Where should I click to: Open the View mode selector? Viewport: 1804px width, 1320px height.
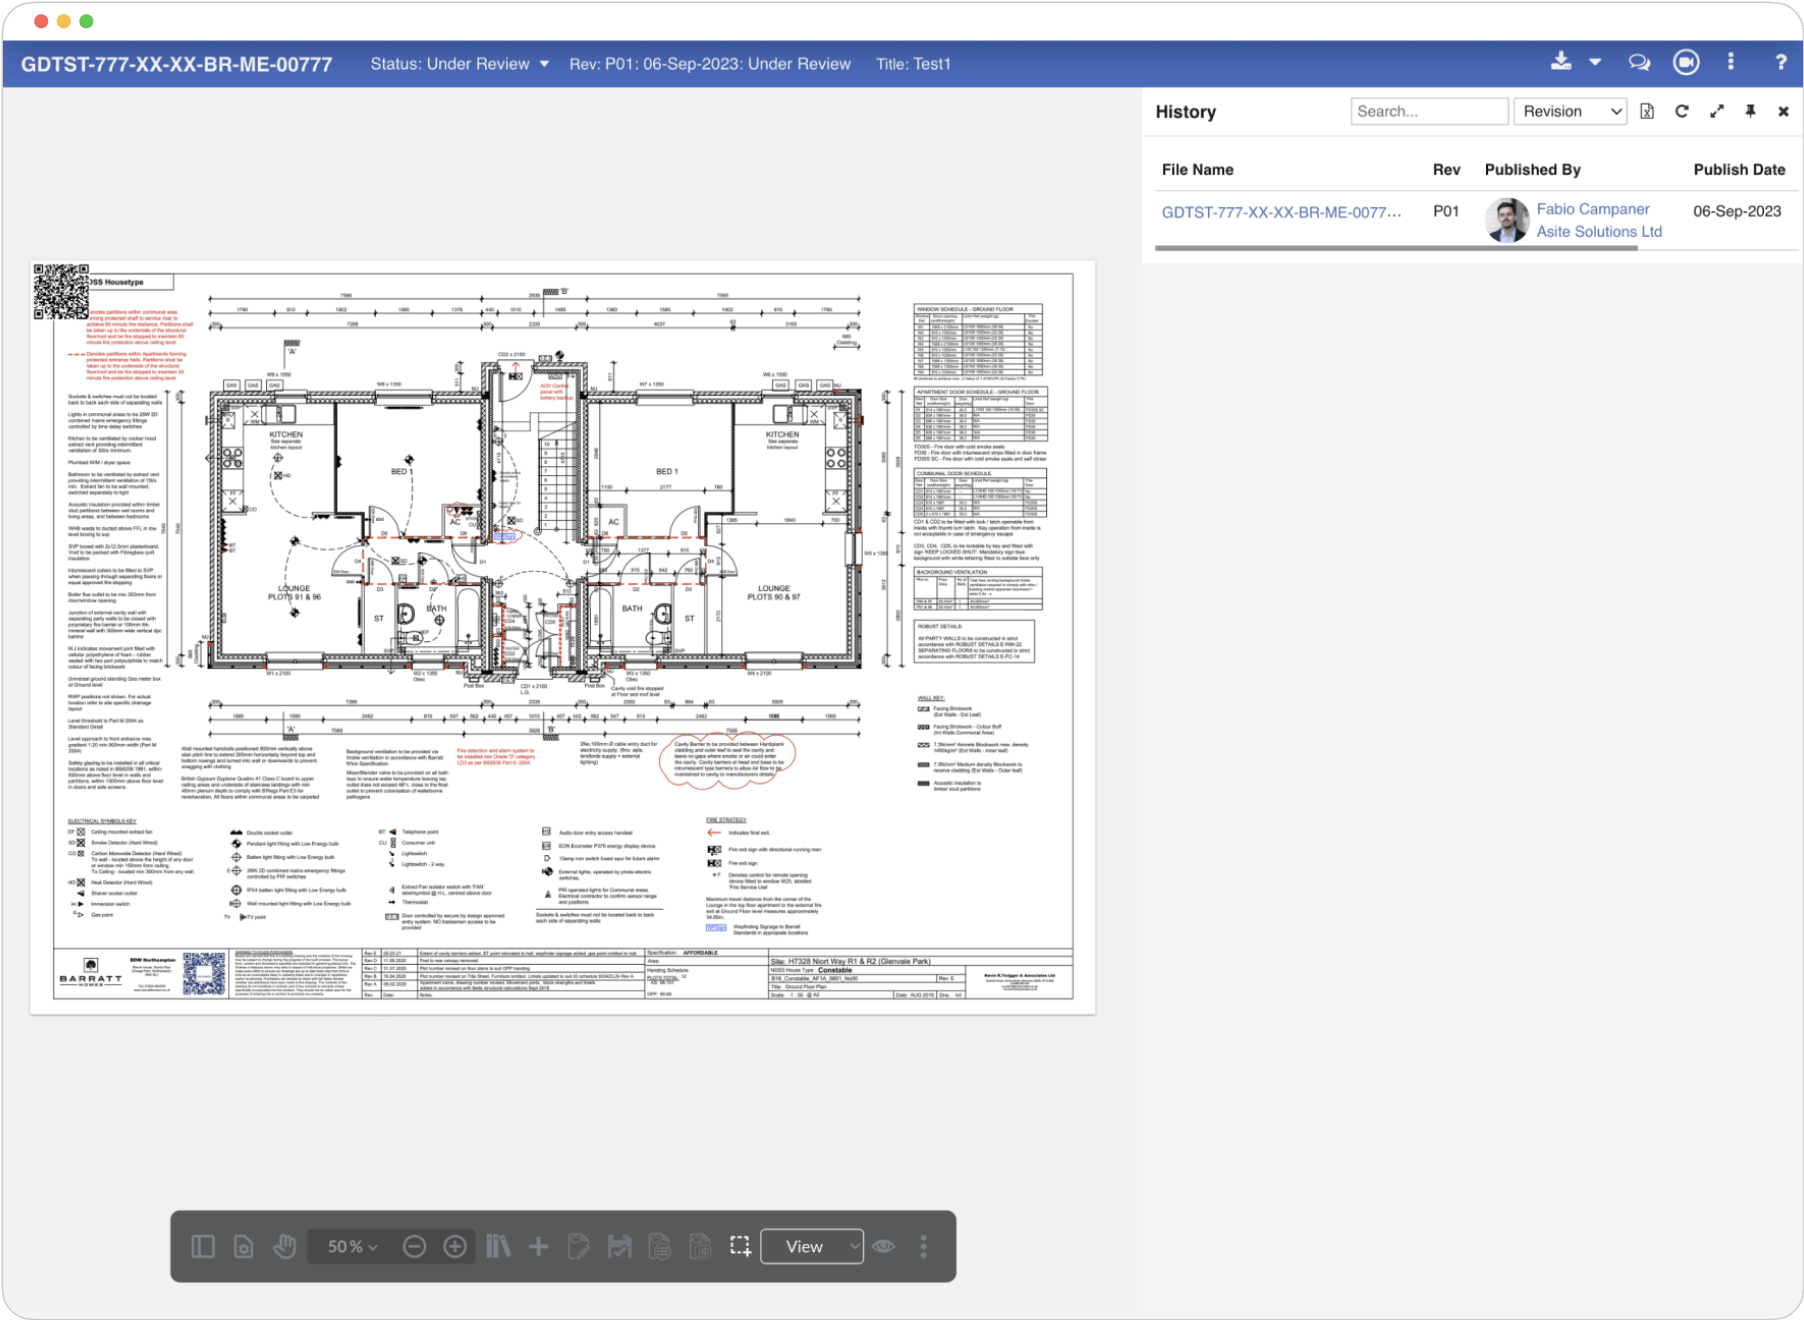click(812, 1246)
